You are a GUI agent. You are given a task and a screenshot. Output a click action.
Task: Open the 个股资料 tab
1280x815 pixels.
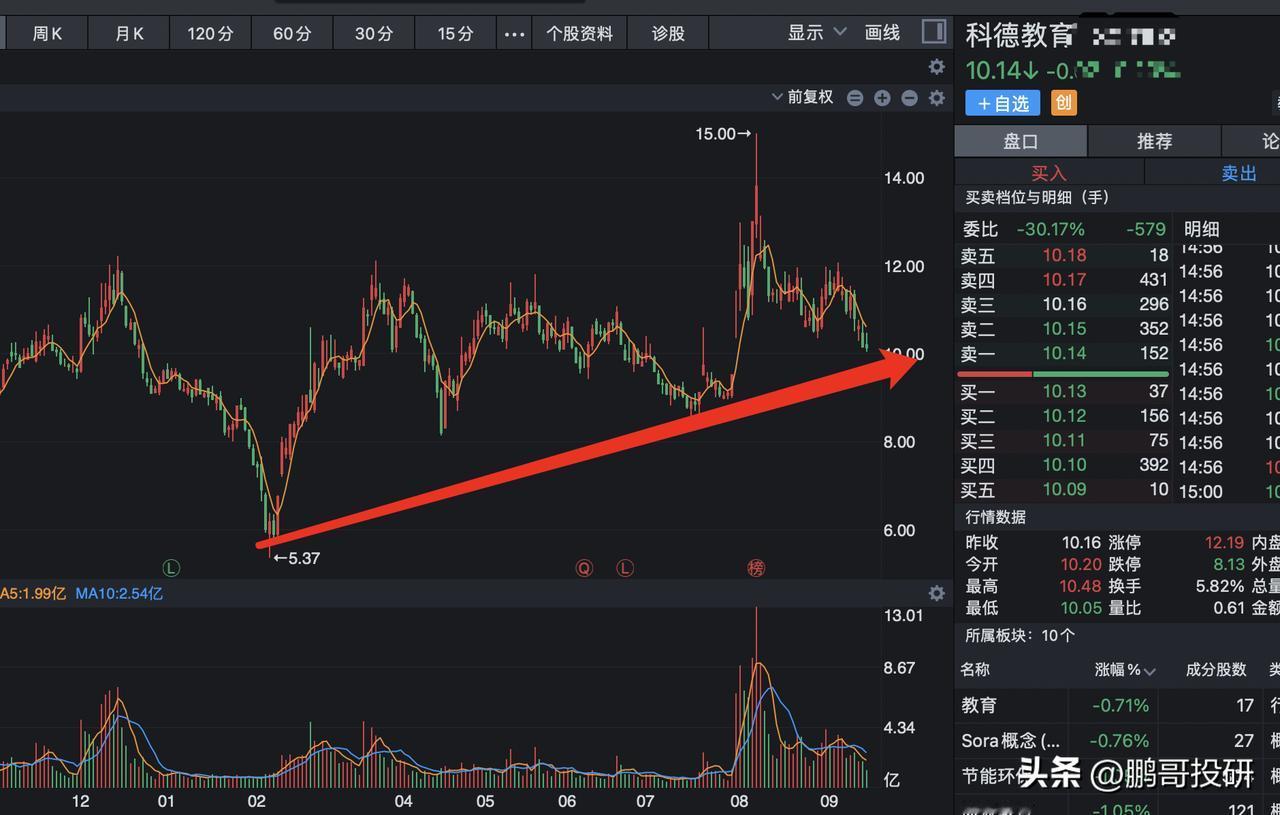(579, 34)
